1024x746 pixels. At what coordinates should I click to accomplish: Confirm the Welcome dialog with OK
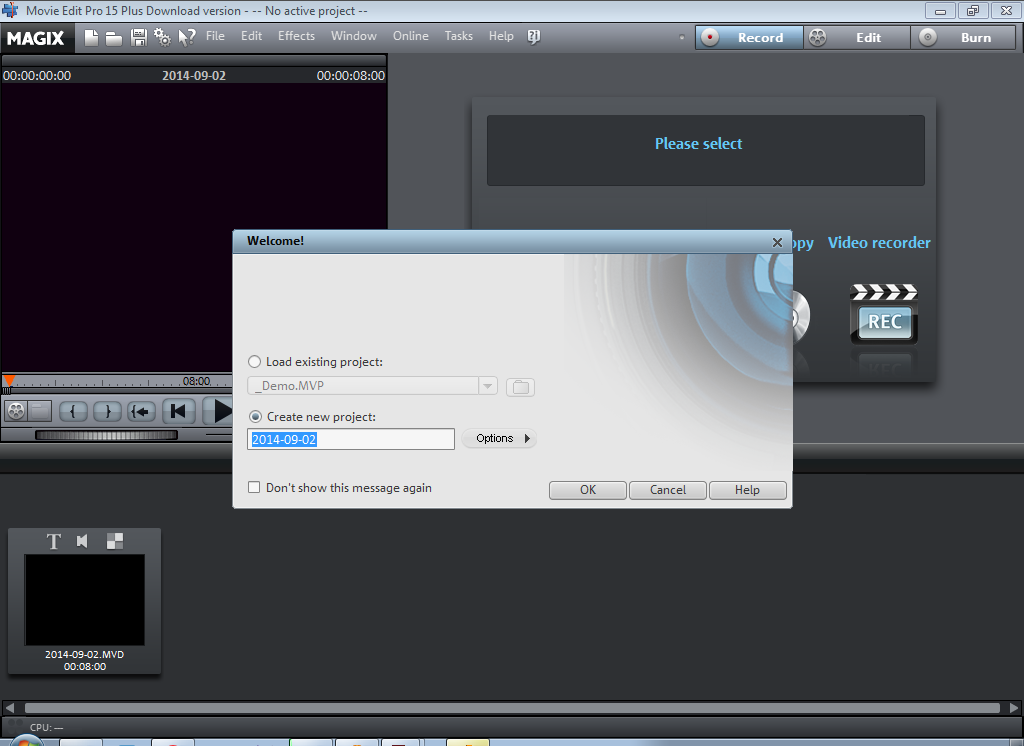point(587,490)
